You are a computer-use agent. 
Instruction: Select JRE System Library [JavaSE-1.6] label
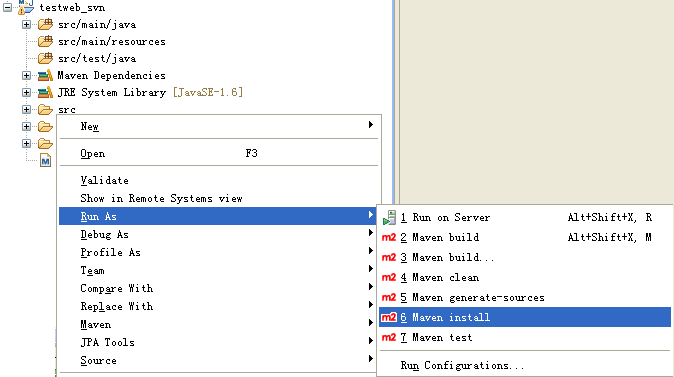[x=150, y=92]
